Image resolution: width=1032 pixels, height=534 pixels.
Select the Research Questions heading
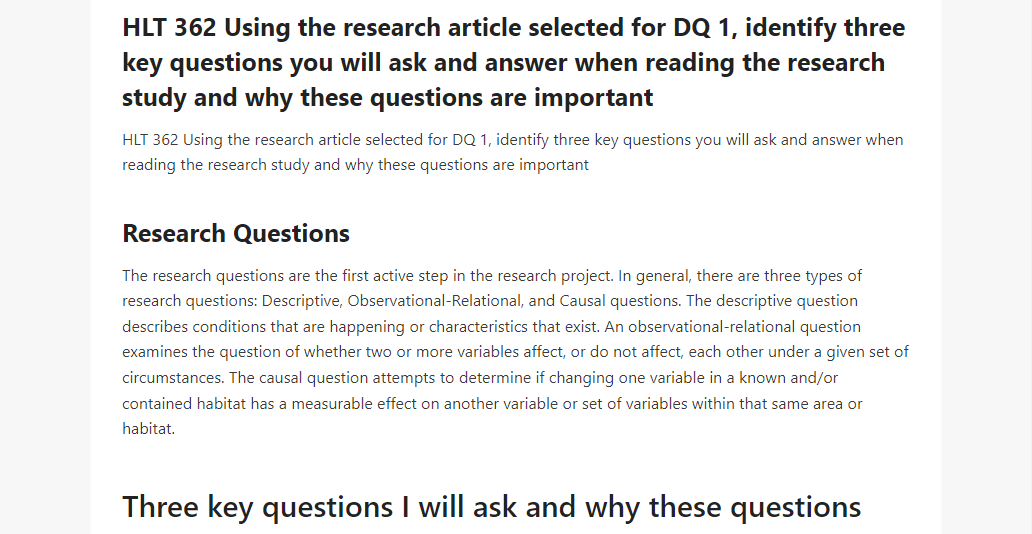click(x=236, y=234)
